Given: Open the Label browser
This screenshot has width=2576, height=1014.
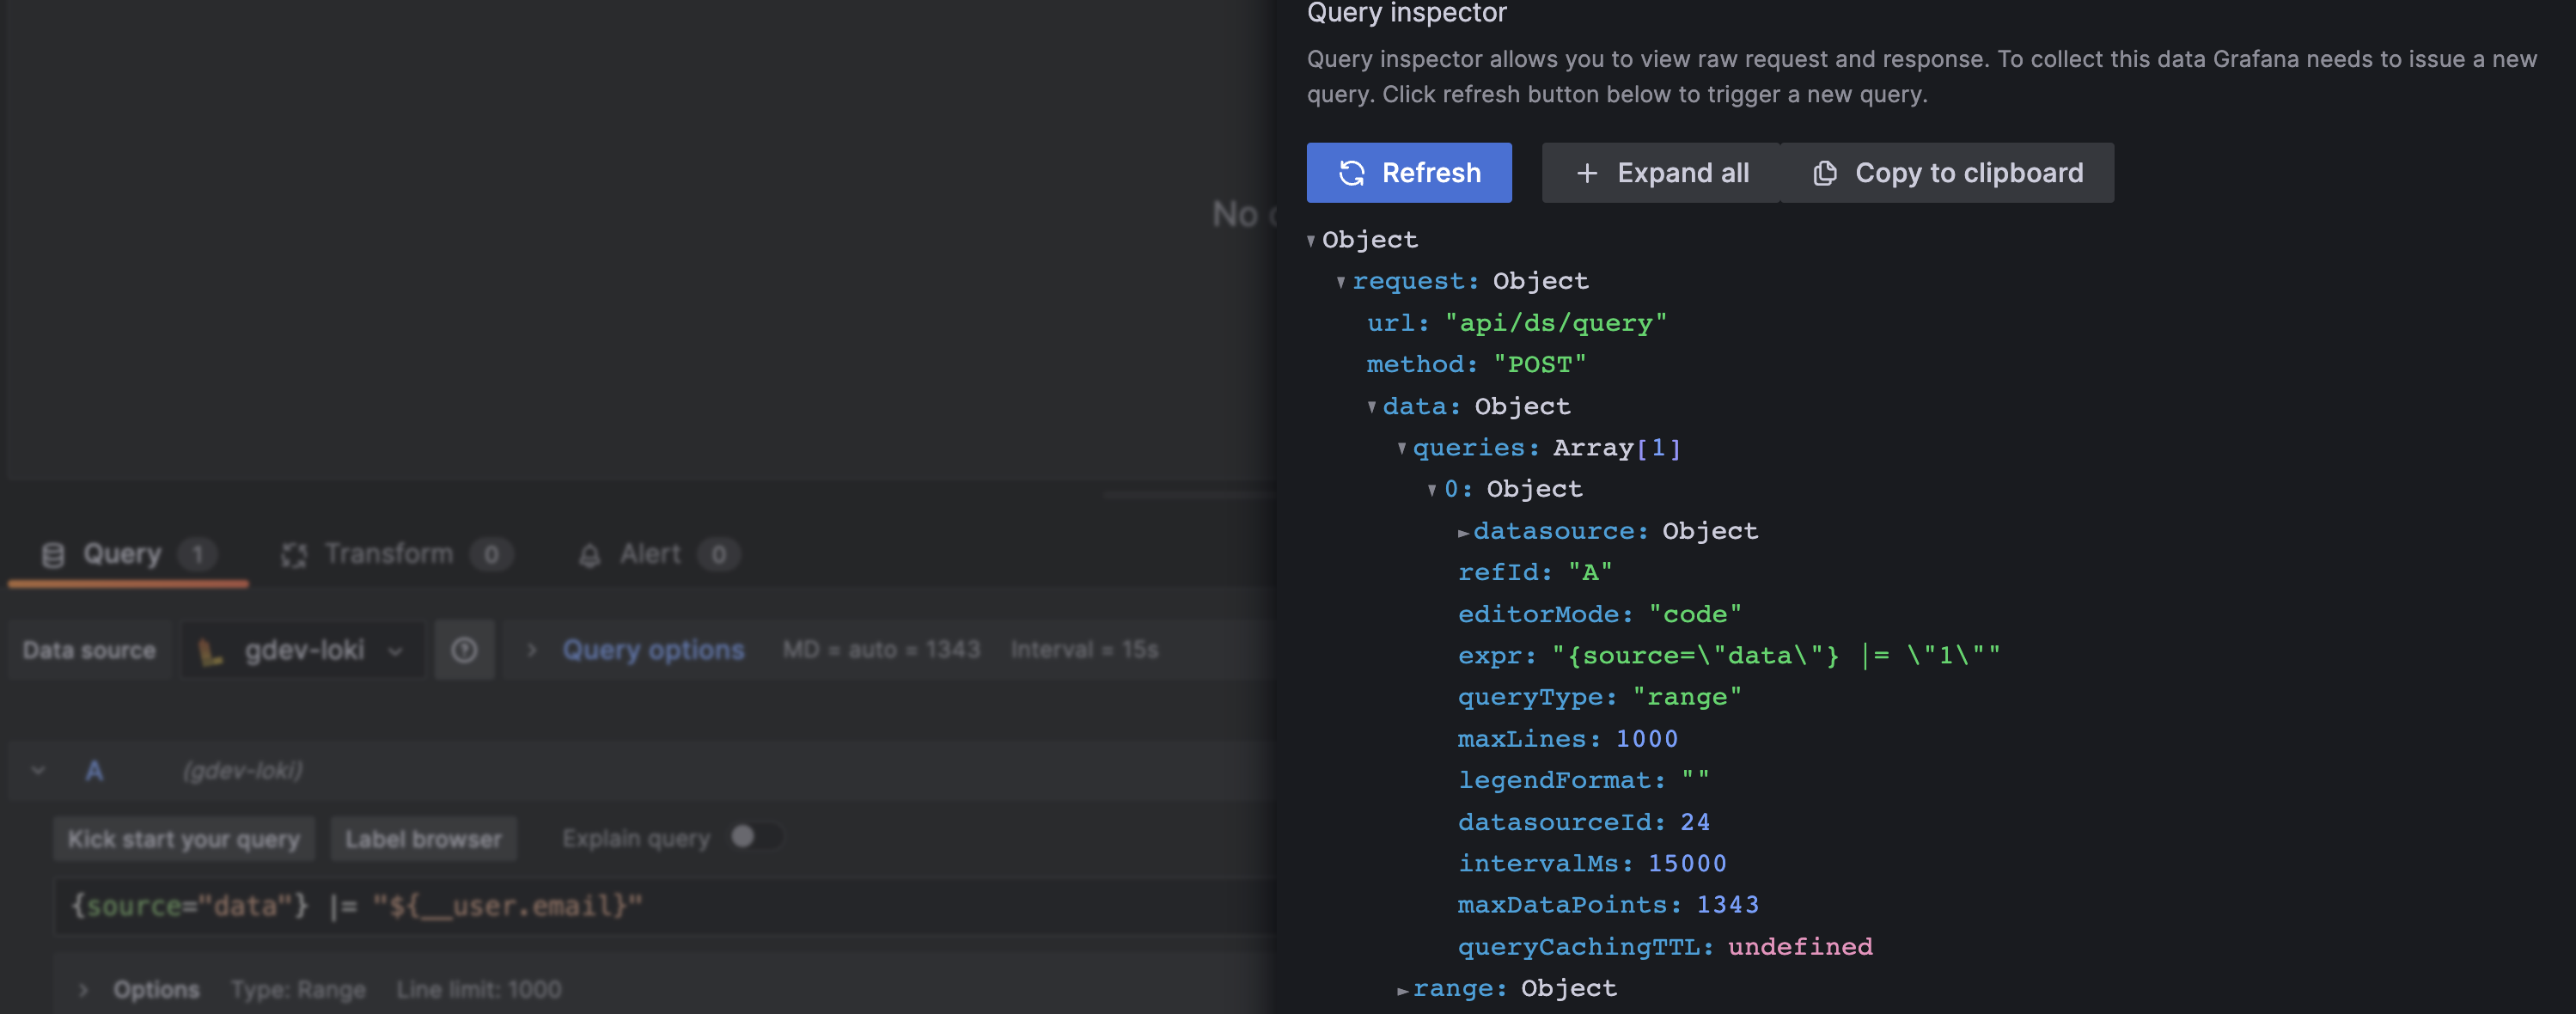Looking at the screenshot, I should coord(423,838).
